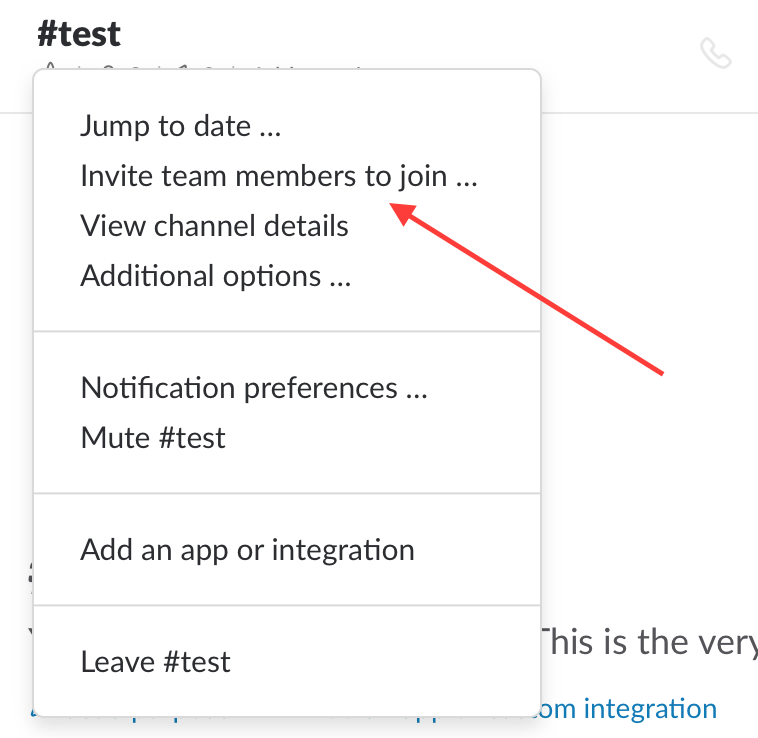Open Notification preferences dialog
The image size is (758, 738).
tap(254, 388)
